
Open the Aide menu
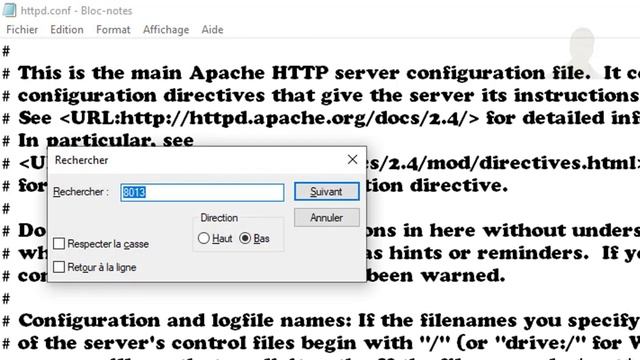click(x=212, y=30)
